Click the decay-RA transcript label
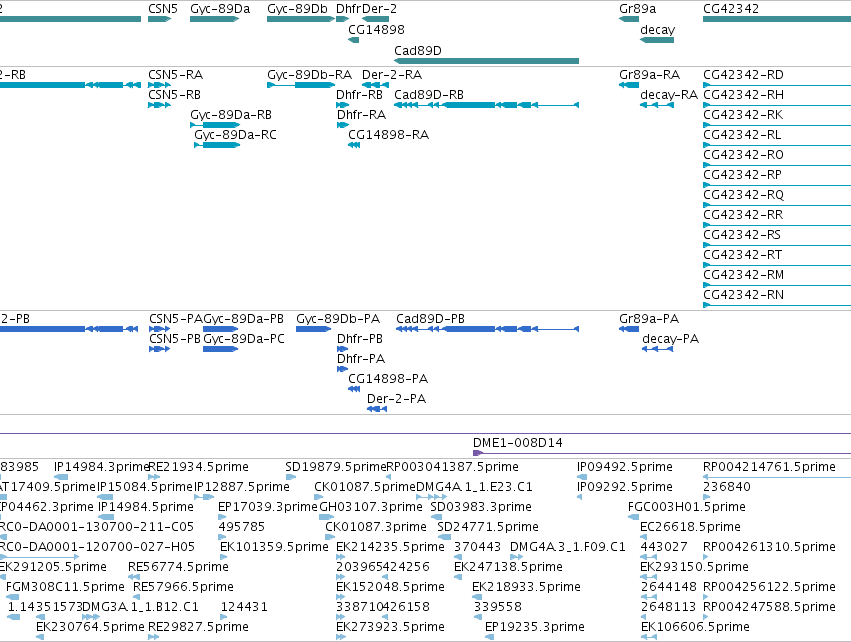Screen dimensions: 851x642 669,94
